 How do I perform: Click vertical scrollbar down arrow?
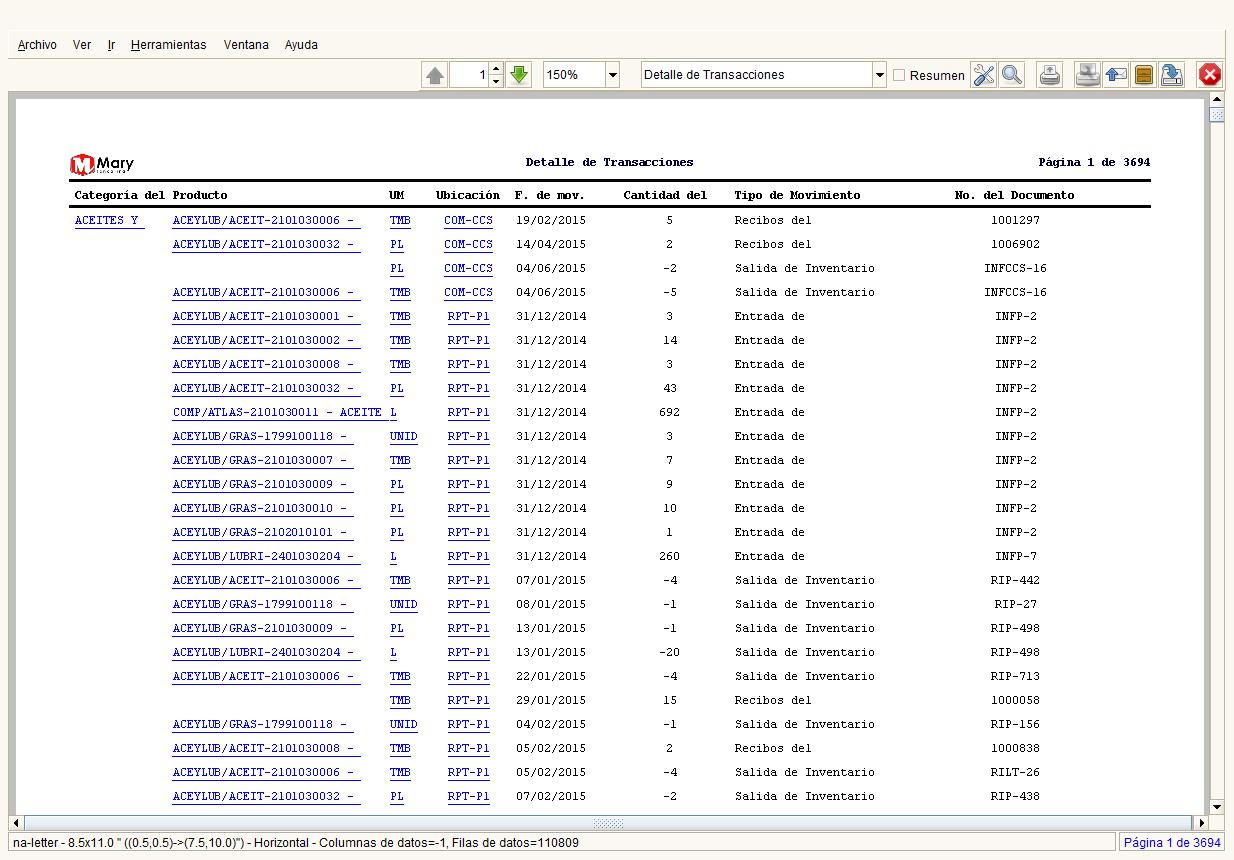click(x=1216, y=807)
